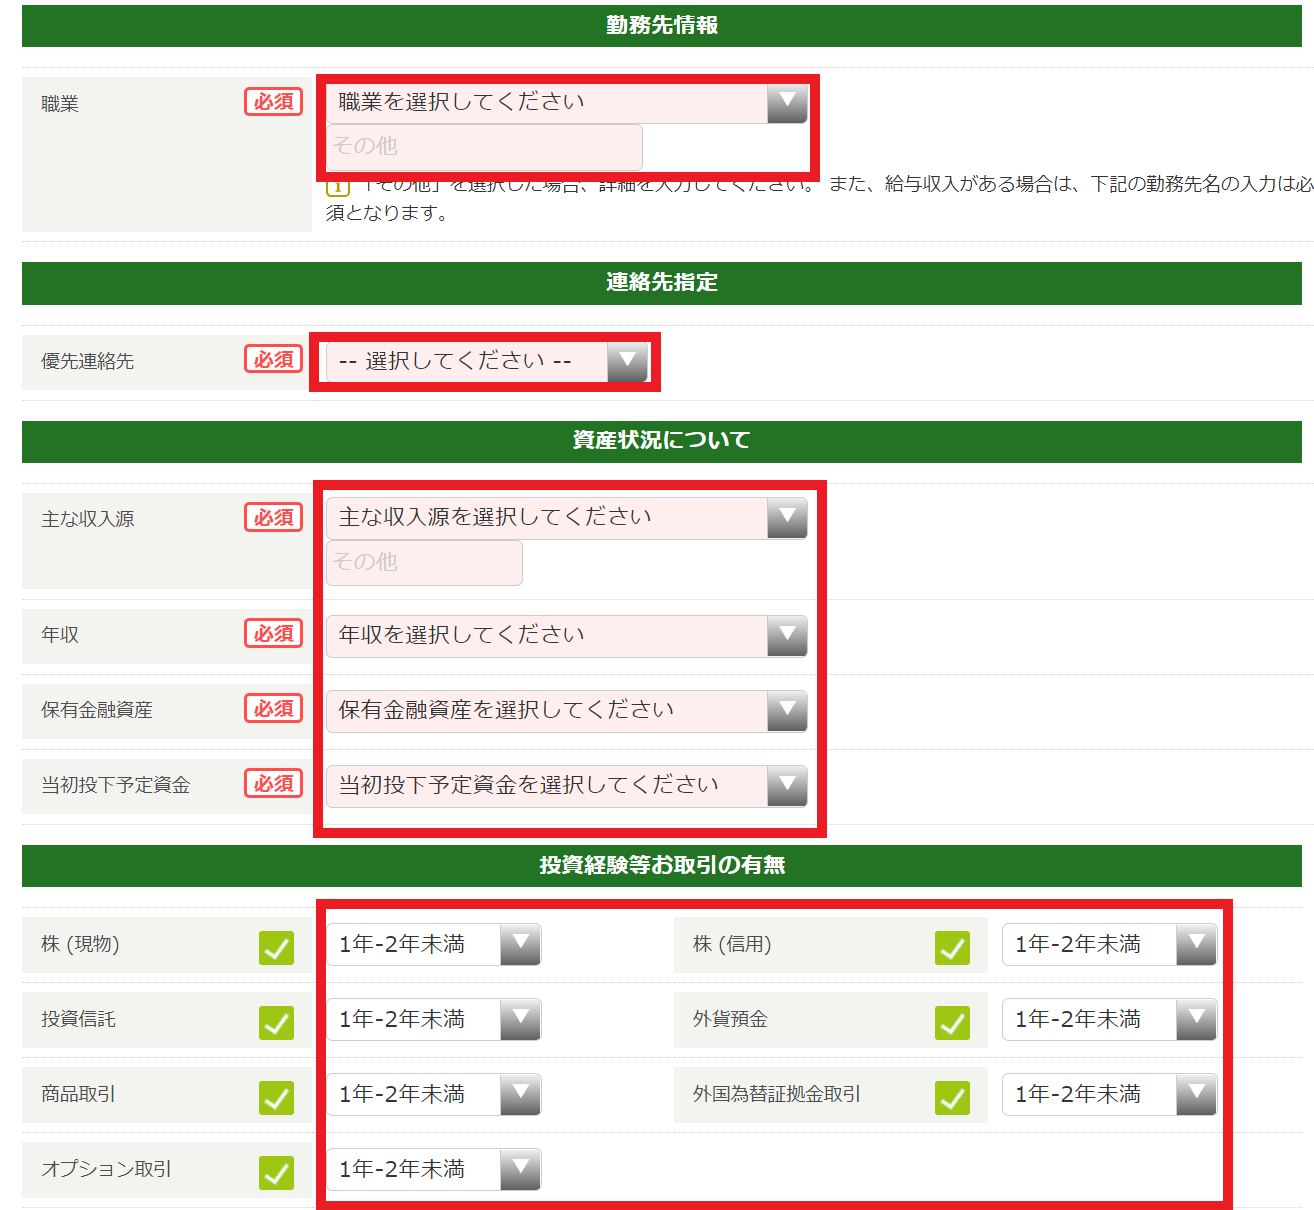The image size is (1314, 1210).
Task: Expand the 株 (信用) experience years dropdown
Action: 1109,945
